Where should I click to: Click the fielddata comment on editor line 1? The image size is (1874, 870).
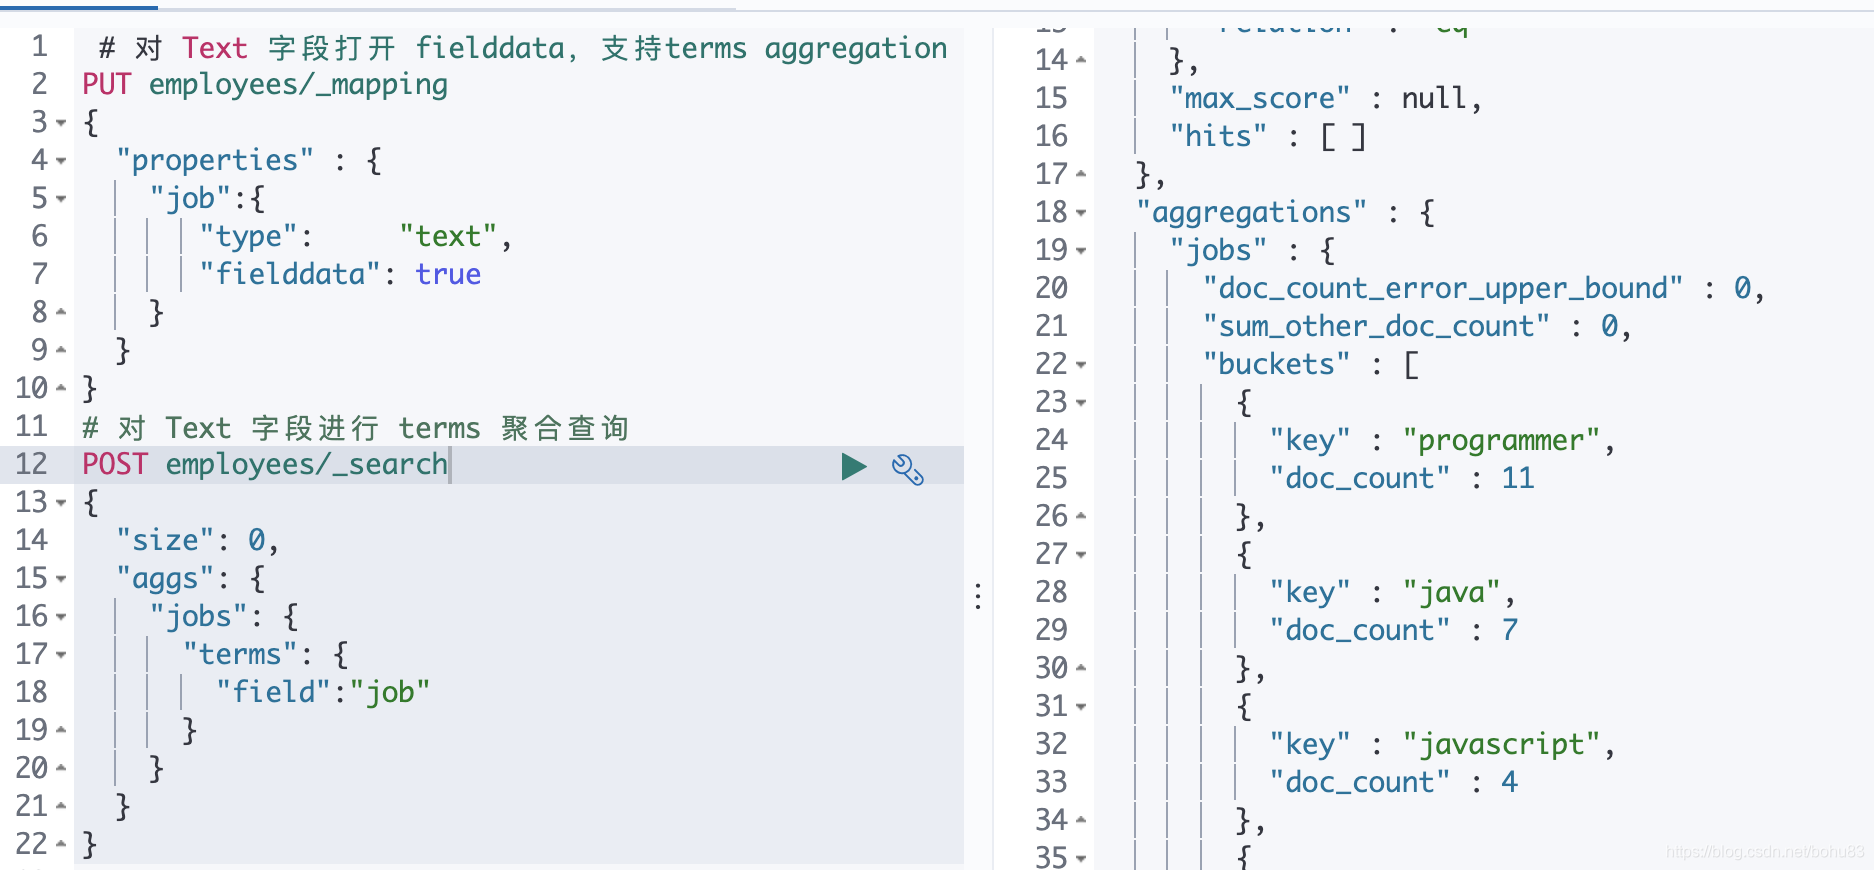(522, 48)
